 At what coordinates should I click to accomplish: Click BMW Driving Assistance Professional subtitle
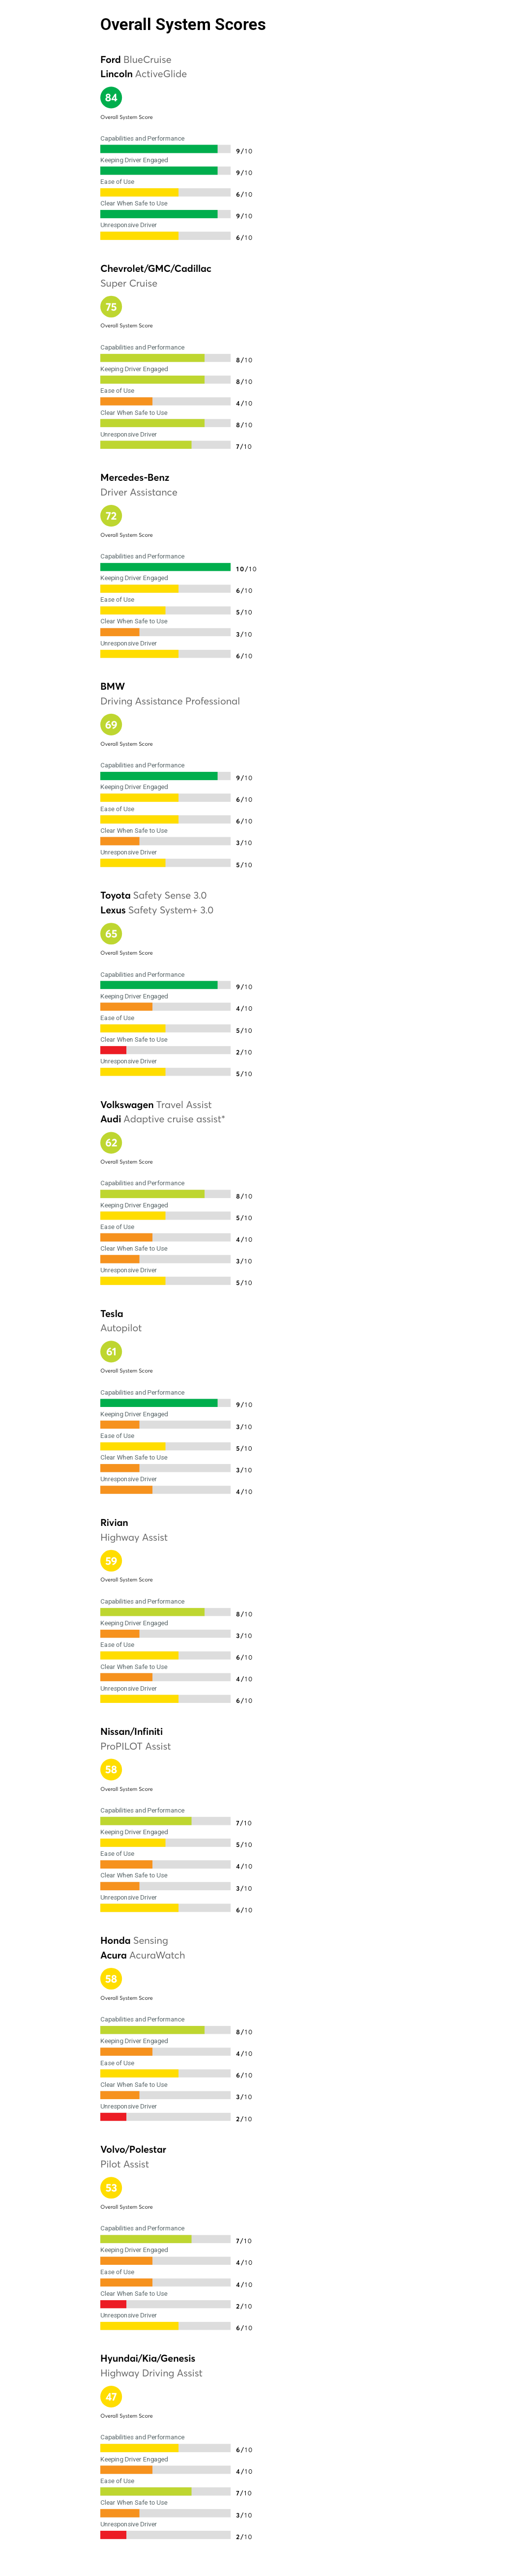click(170, 702)
